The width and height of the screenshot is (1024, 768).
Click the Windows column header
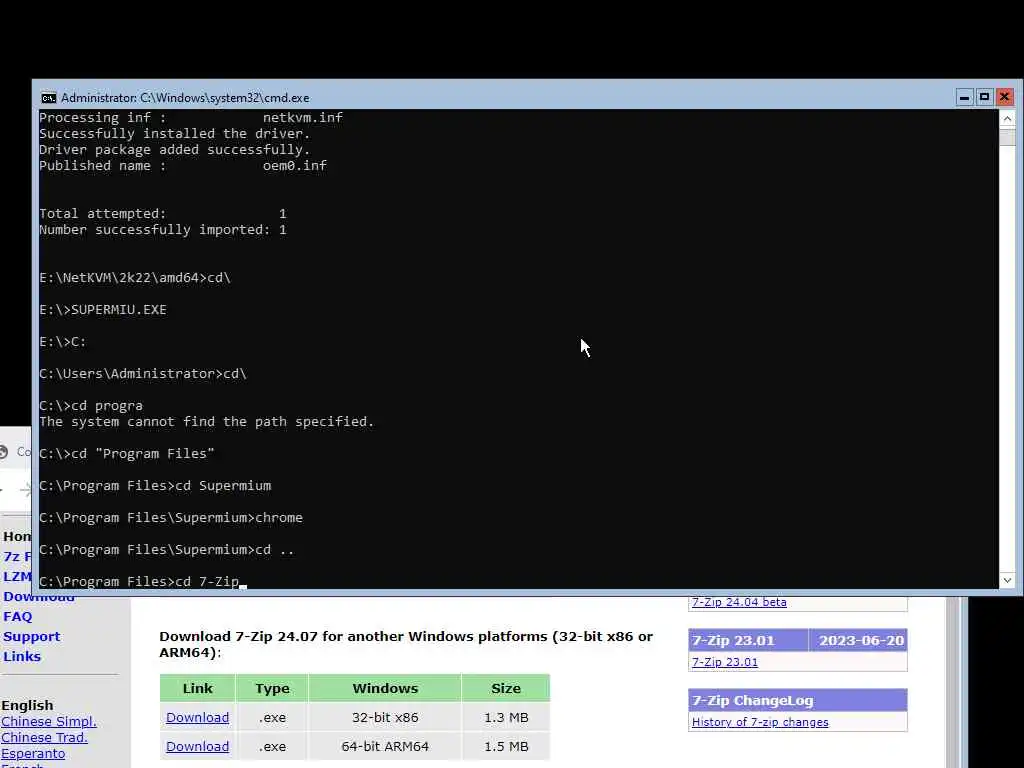(385, 688)
